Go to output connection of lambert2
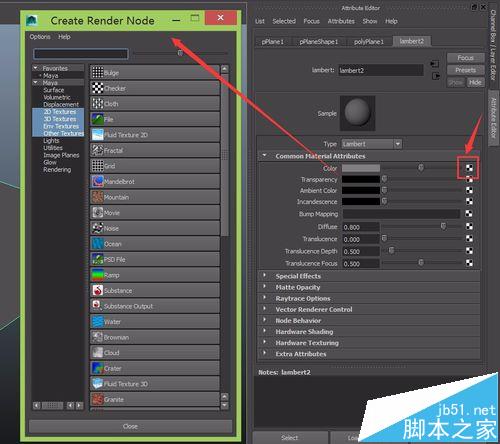 pyautogui.click(x=436, y=76)
